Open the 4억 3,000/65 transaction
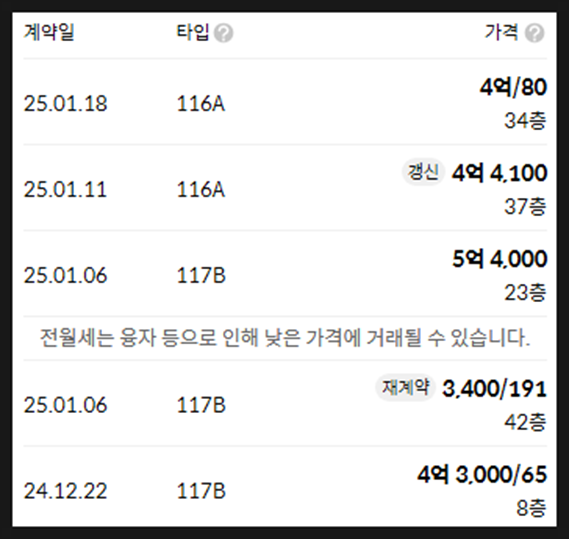 [482, 475]
